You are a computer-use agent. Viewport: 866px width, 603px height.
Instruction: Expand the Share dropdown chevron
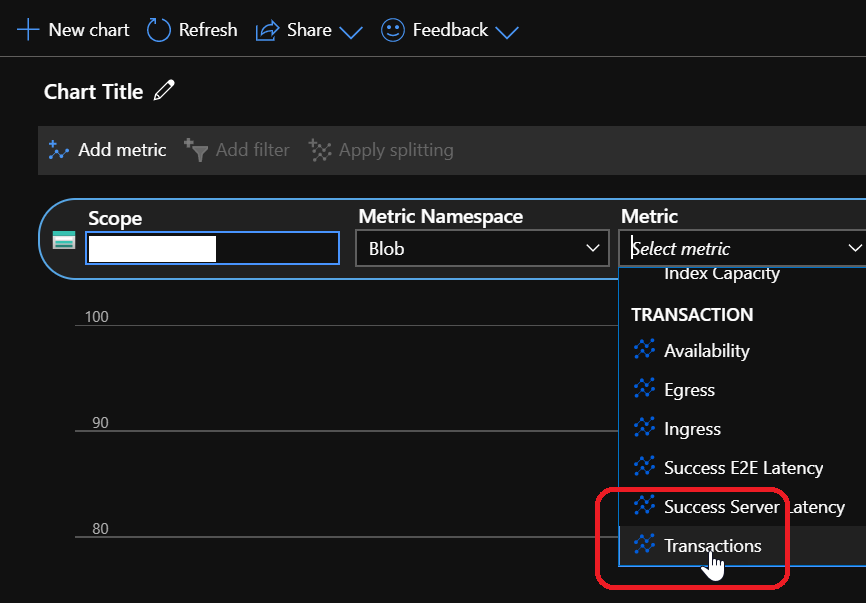[x=350, y=32]
